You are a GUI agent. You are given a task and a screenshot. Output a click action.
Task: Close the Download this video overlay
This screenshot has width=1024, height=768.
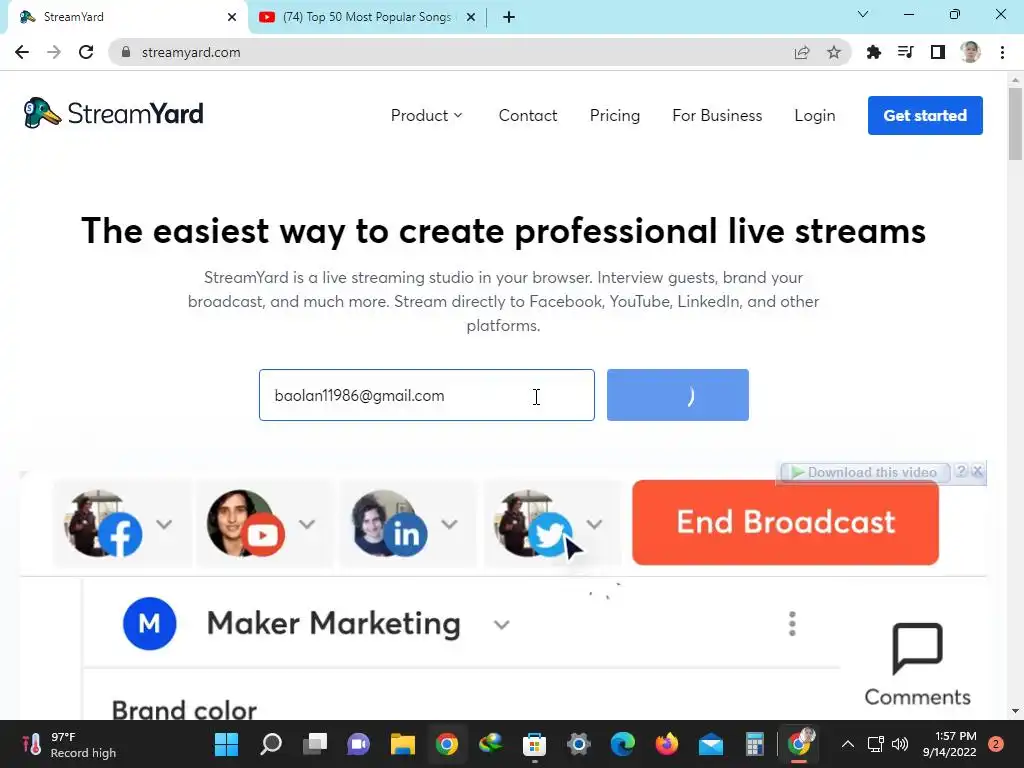[x=978, y=471]
